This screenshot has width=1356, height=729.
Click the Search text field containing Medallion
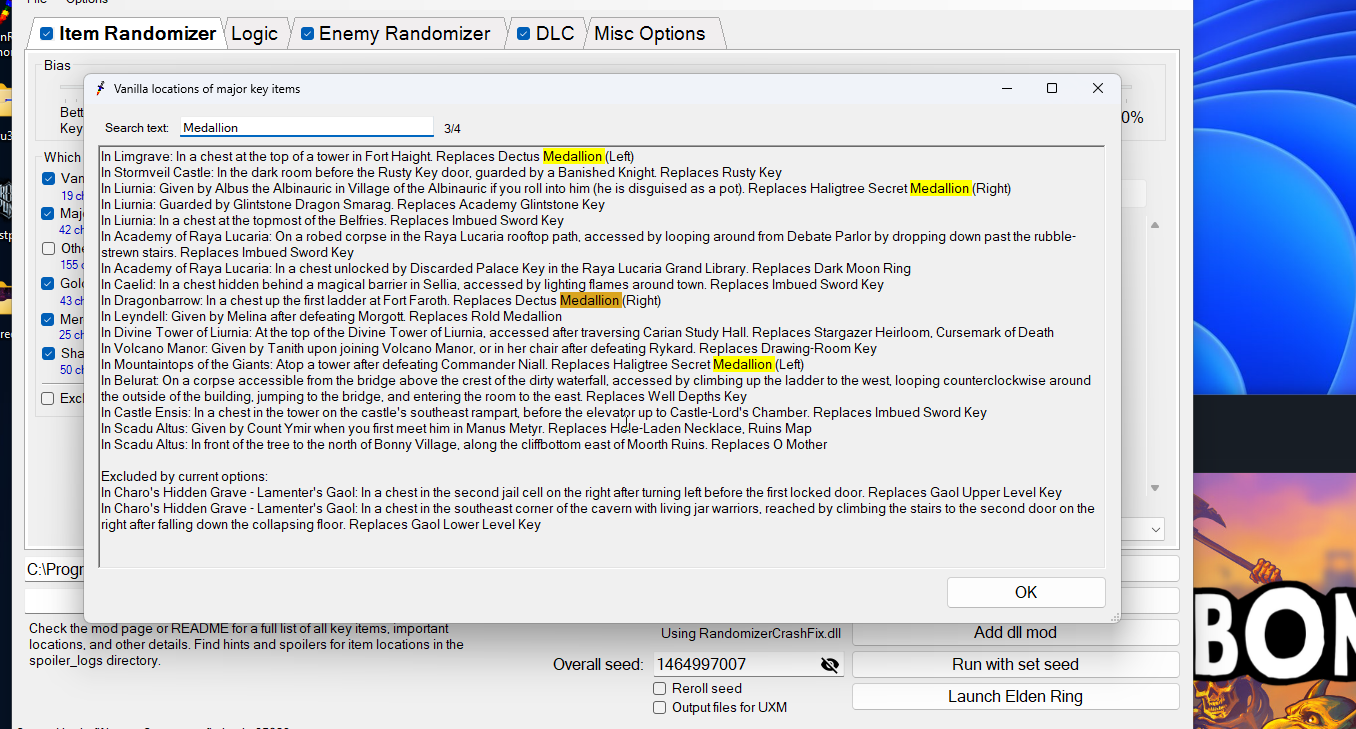[x=307, y=128]
